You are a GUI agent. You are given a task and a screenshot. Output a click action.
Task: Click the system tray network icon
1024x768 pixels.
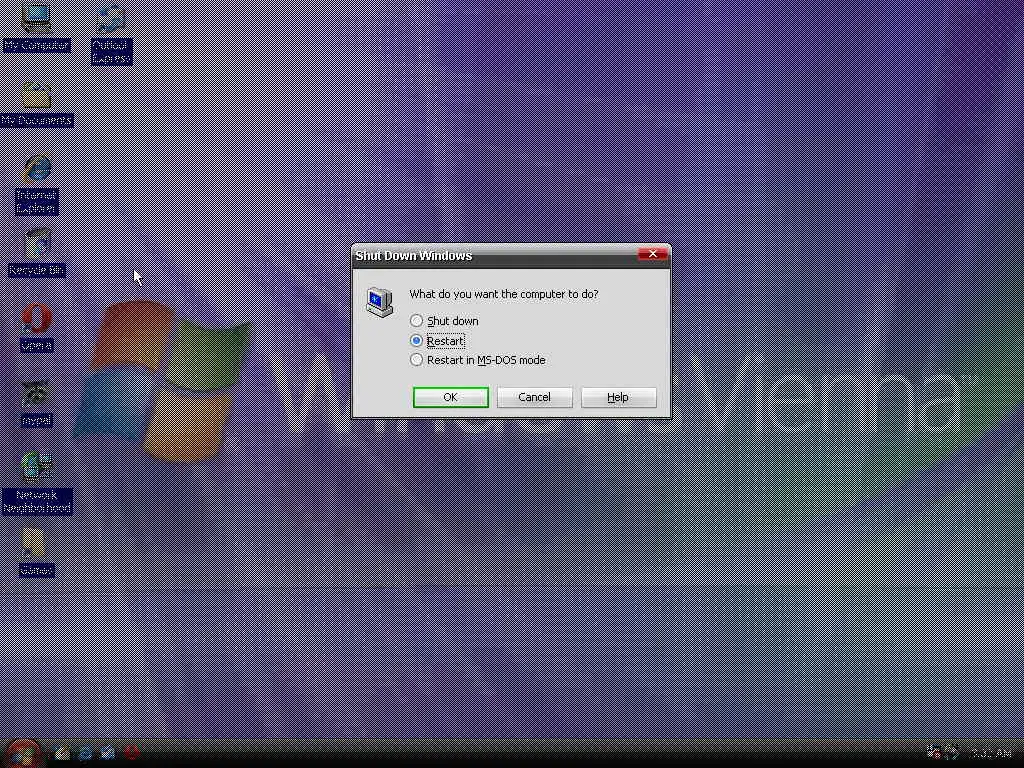(935, 753)
